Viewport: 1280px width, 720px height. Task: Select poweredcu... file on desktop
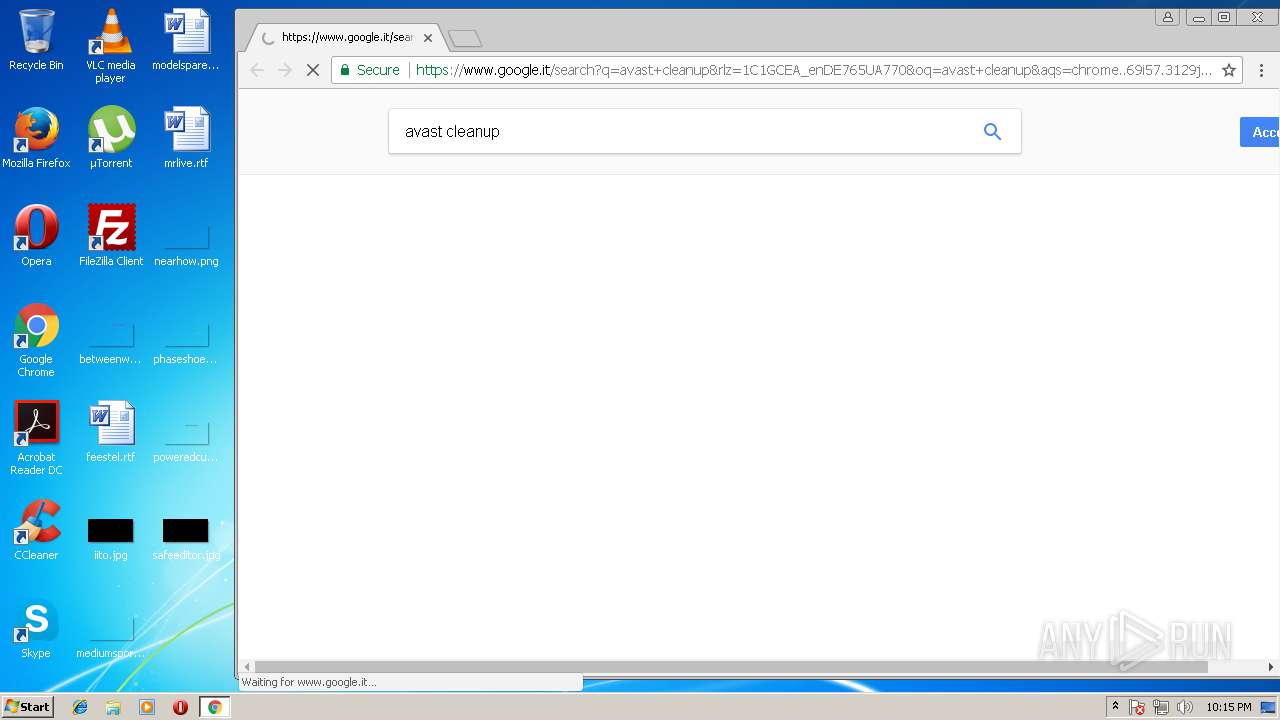[185, 440]
